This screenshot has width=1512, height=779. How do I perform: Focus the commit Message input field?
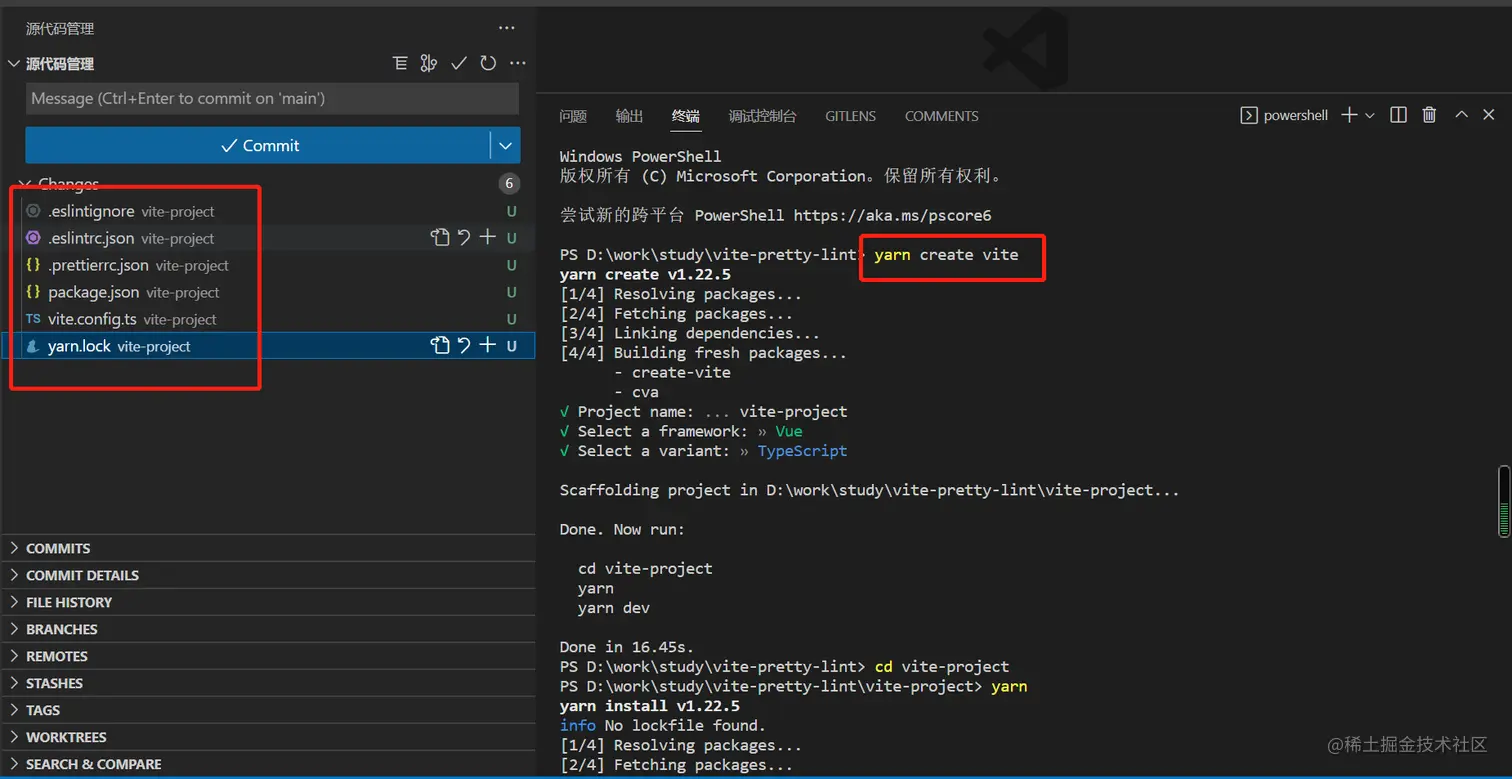pos(272,98)
